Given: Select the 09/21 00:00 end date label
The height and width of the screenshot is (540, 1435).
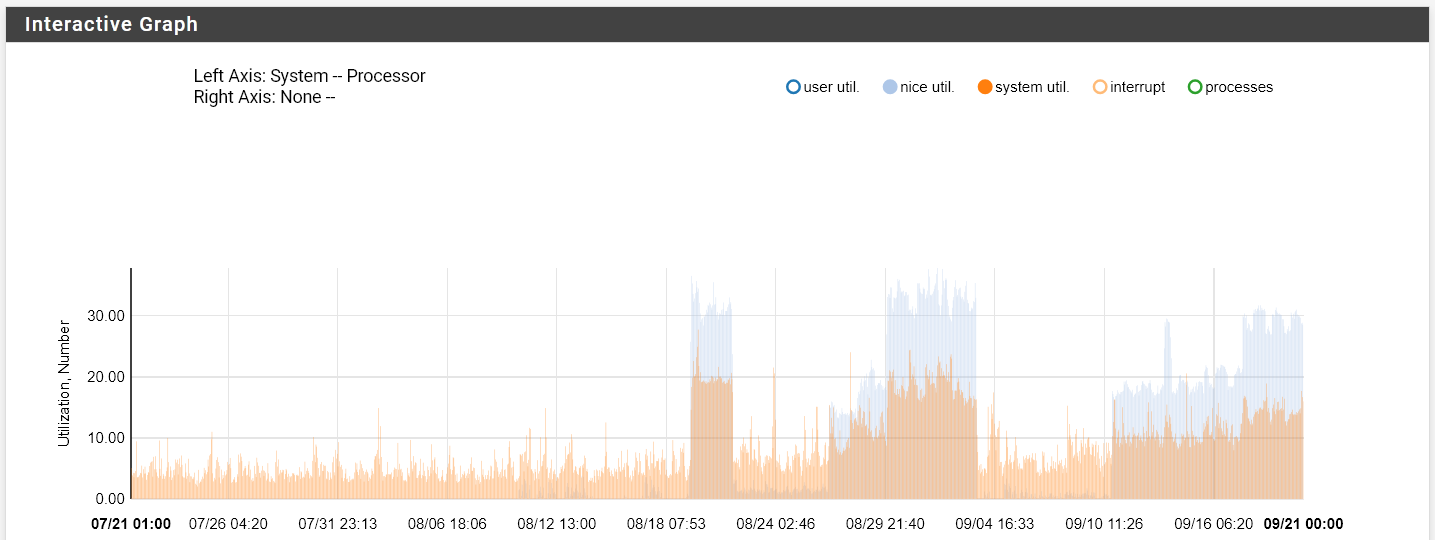Looking at the screenshot, I should [1303, 523].
